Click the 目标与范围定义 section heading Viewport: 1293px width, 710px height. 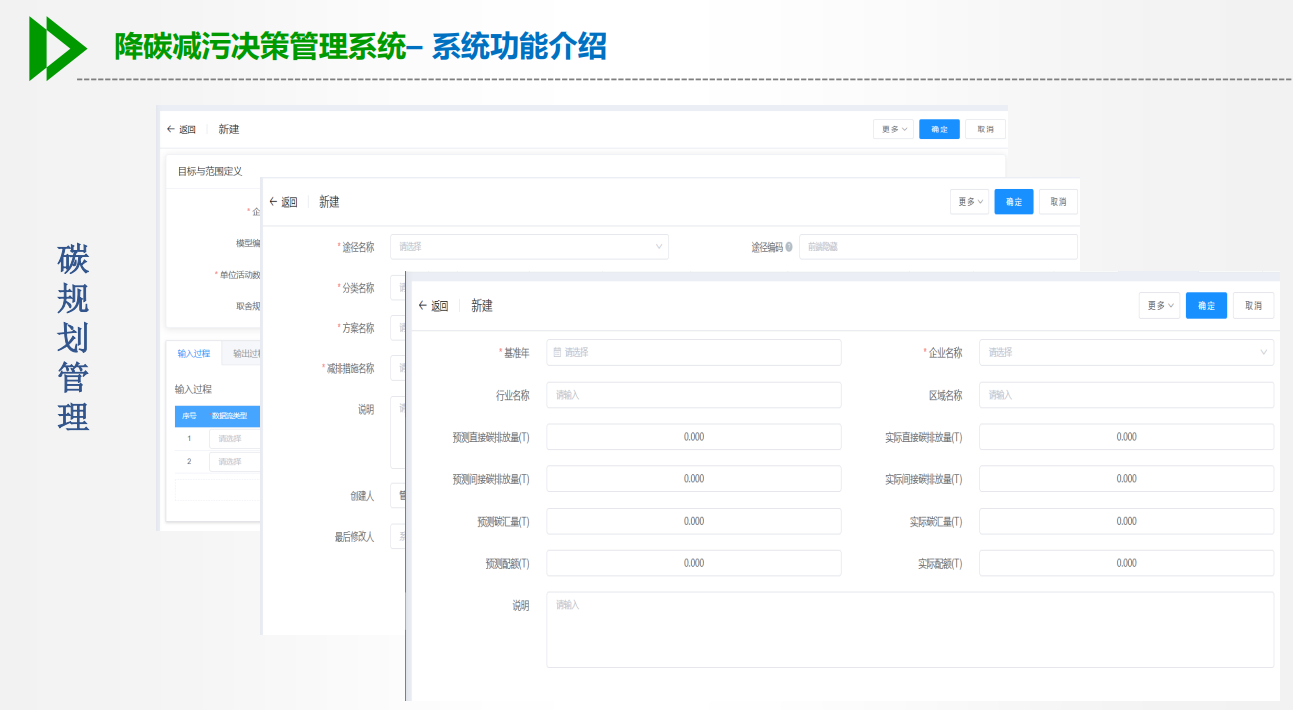pyautogui.click(x=210, y=171)
